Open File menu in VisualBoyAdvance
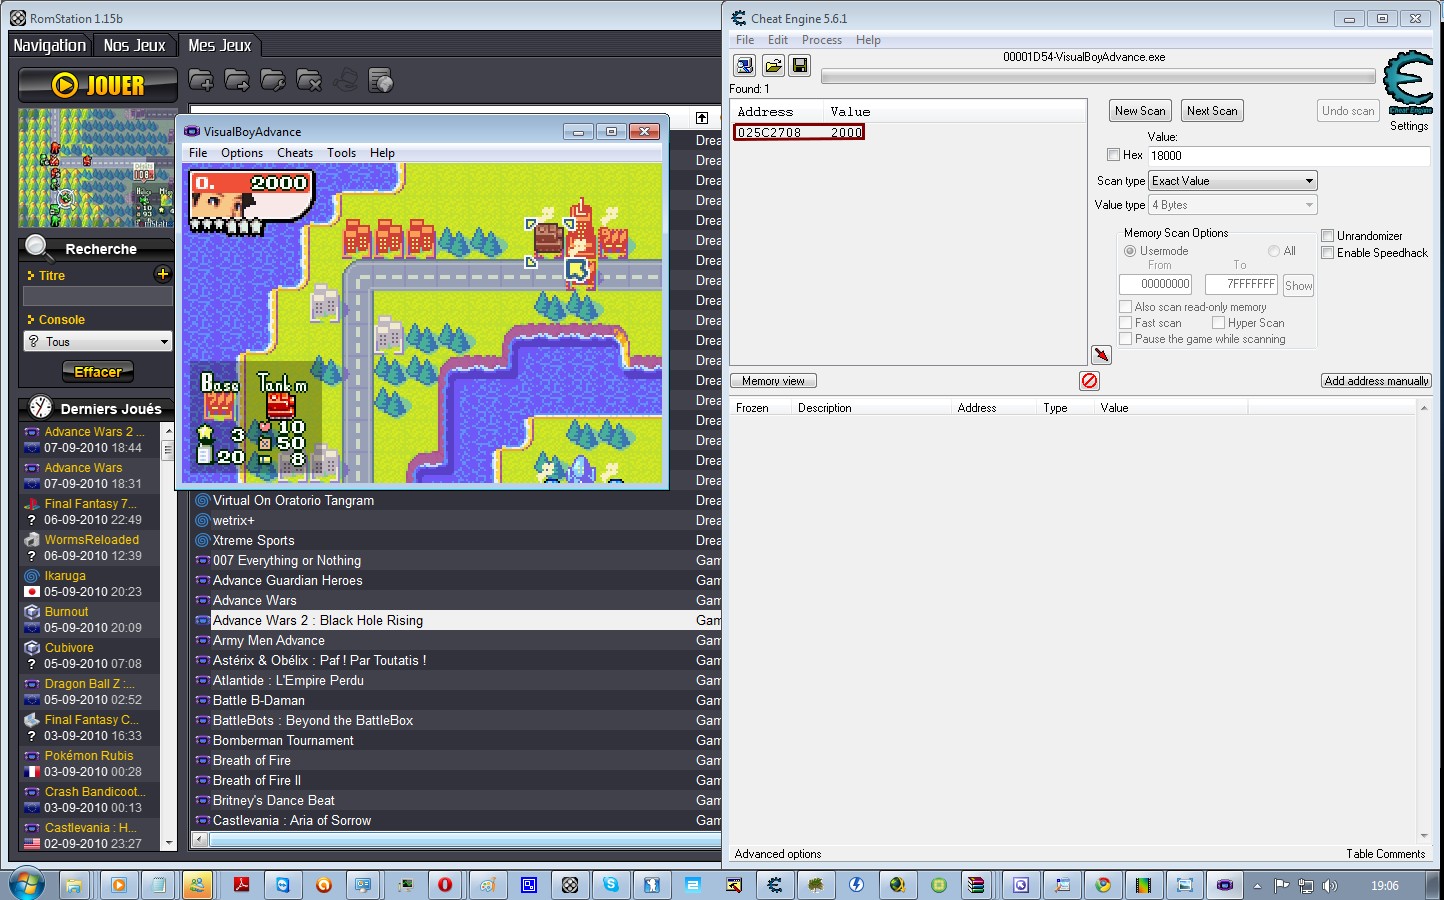 [198, 153]
